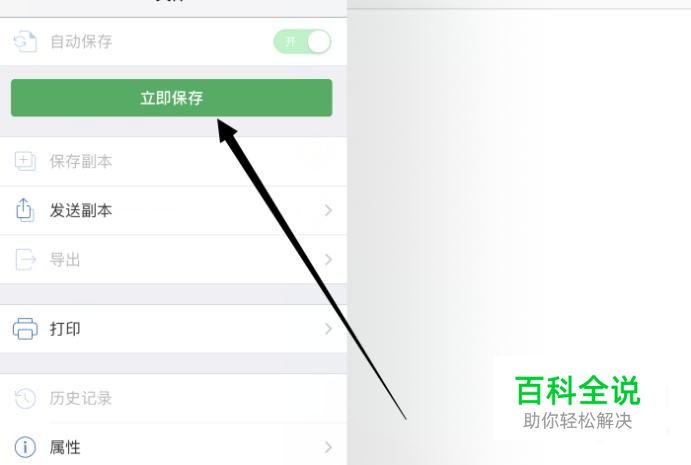691x465 pixels.
Task: Choose the 导出 option label
Action: pyautogui.click(x=65, y=260)
